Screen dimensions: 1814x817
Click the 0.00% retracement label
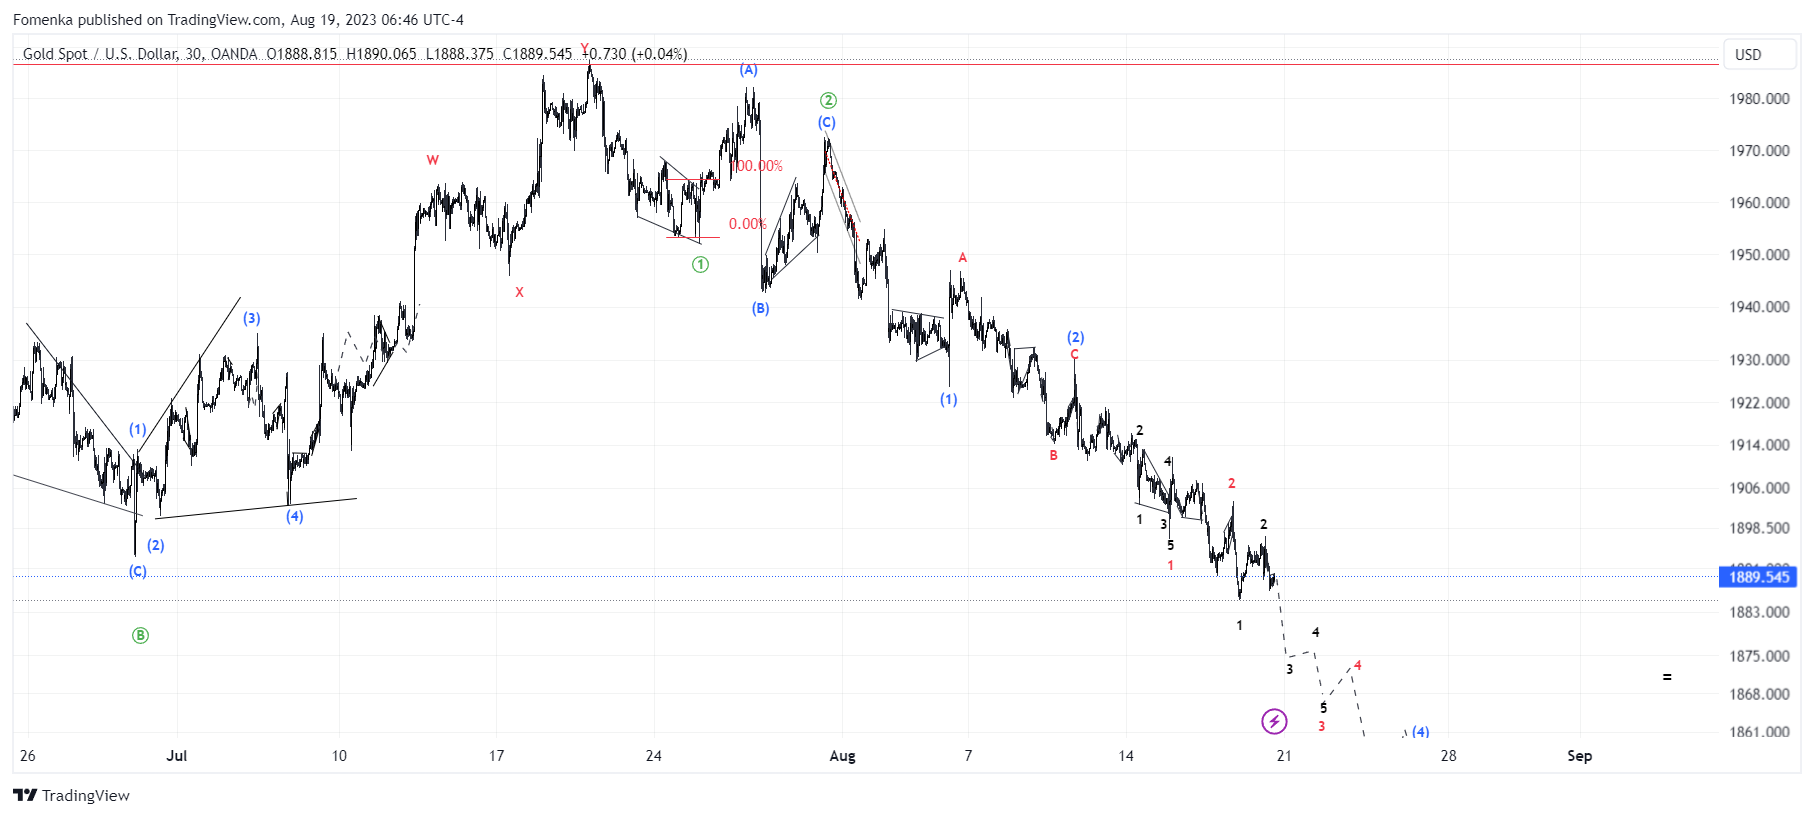click(x=747, y=224)
